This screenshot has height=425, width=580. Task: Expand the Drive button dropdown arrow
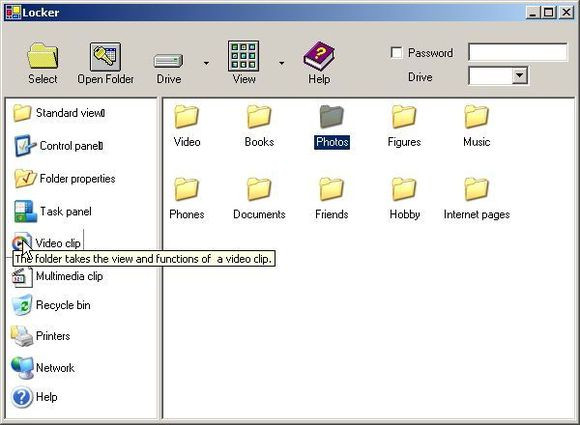206,63
